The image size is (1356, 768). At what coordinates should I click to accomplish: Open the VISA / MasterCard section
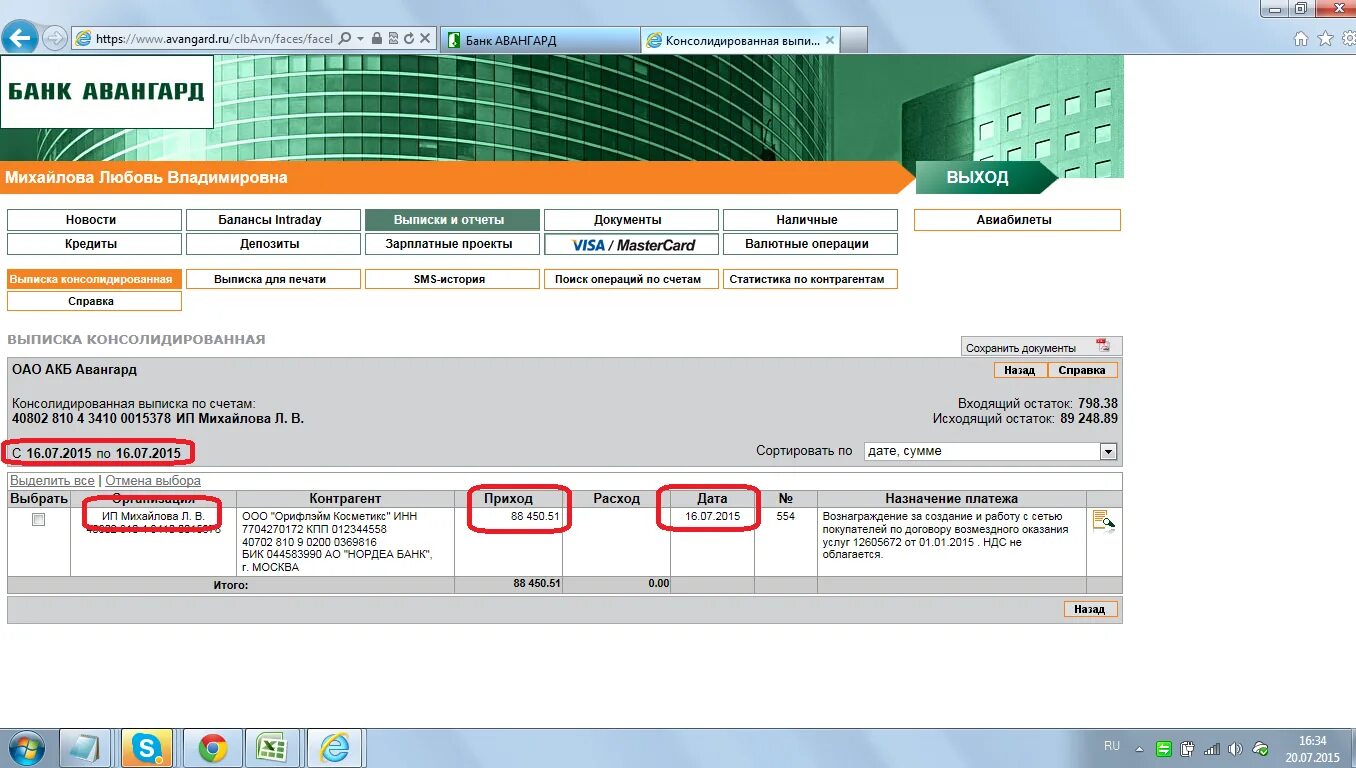click(x=631, y=244)
